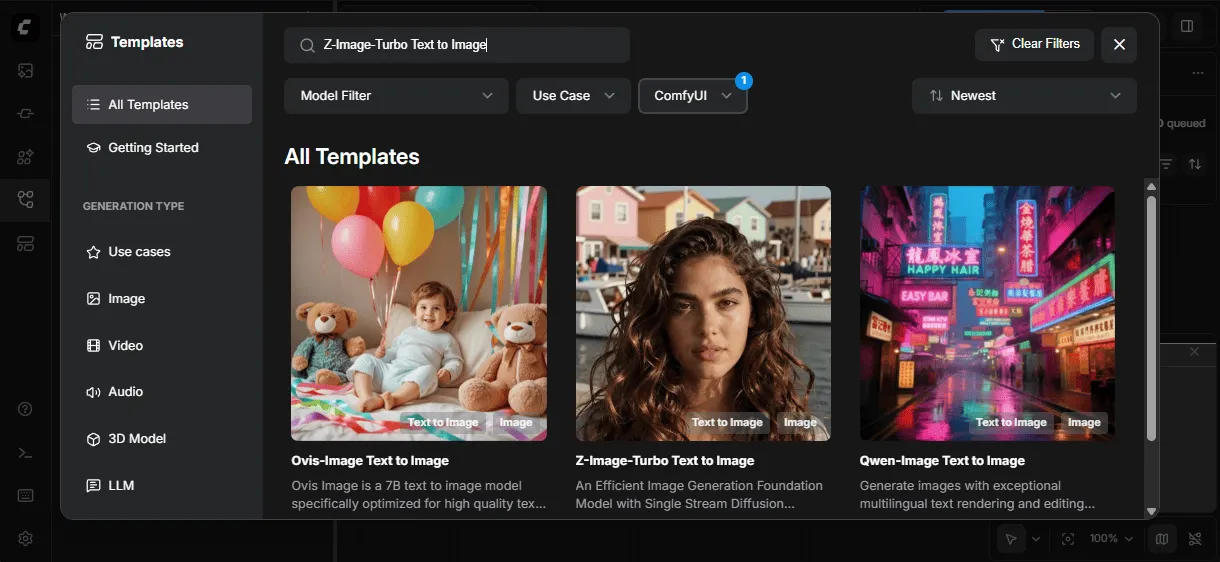The height and width of the screenshot is (562, 1220).
Task: Select Video generation type
Action: 162,346
